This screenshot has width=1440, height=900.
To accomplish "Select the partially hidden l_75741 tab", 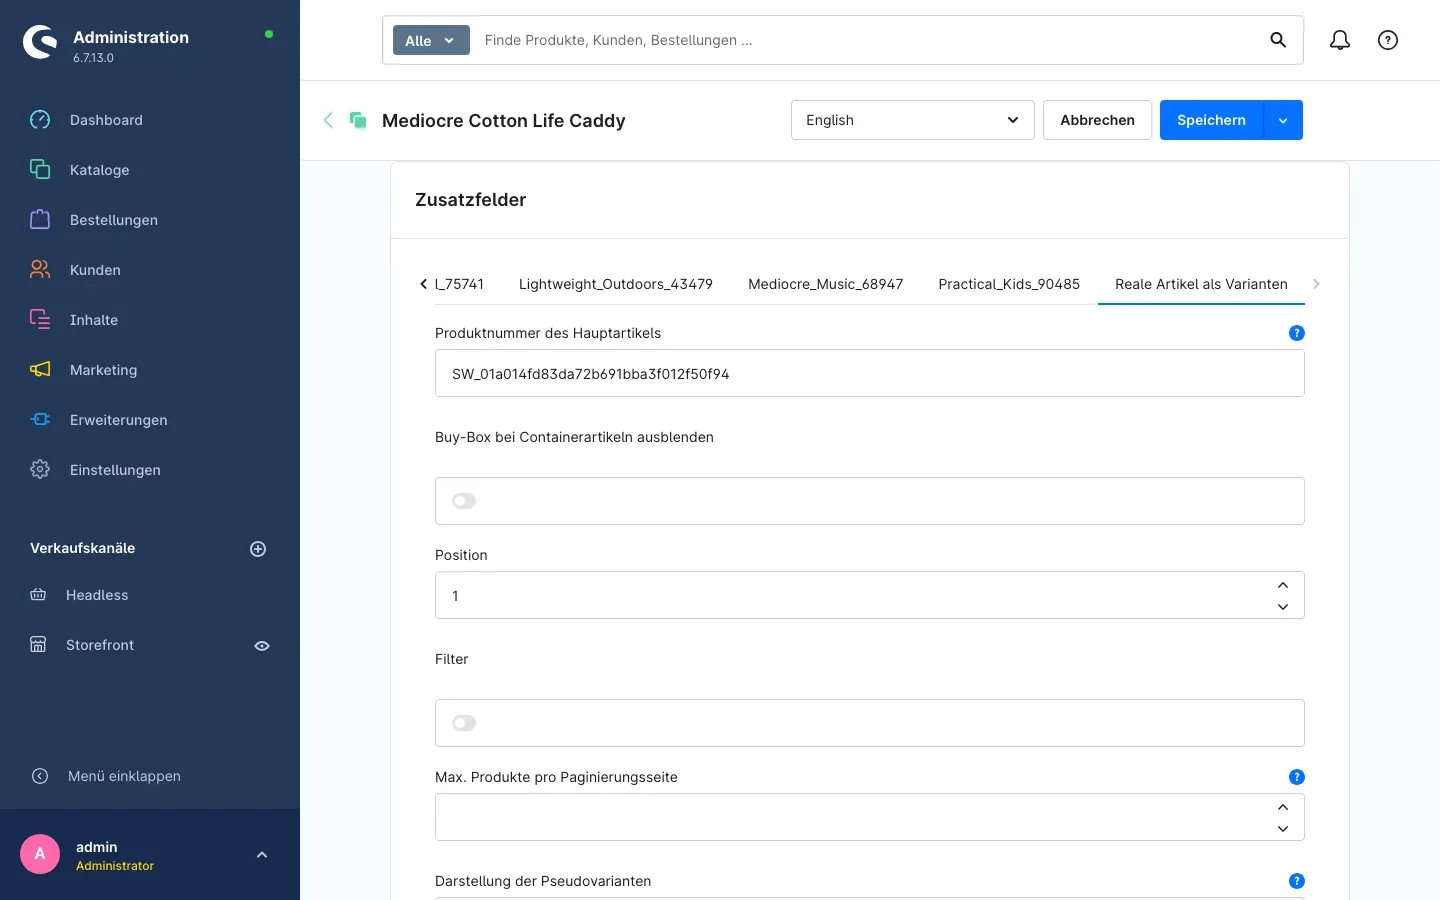I will pos(459,284).
